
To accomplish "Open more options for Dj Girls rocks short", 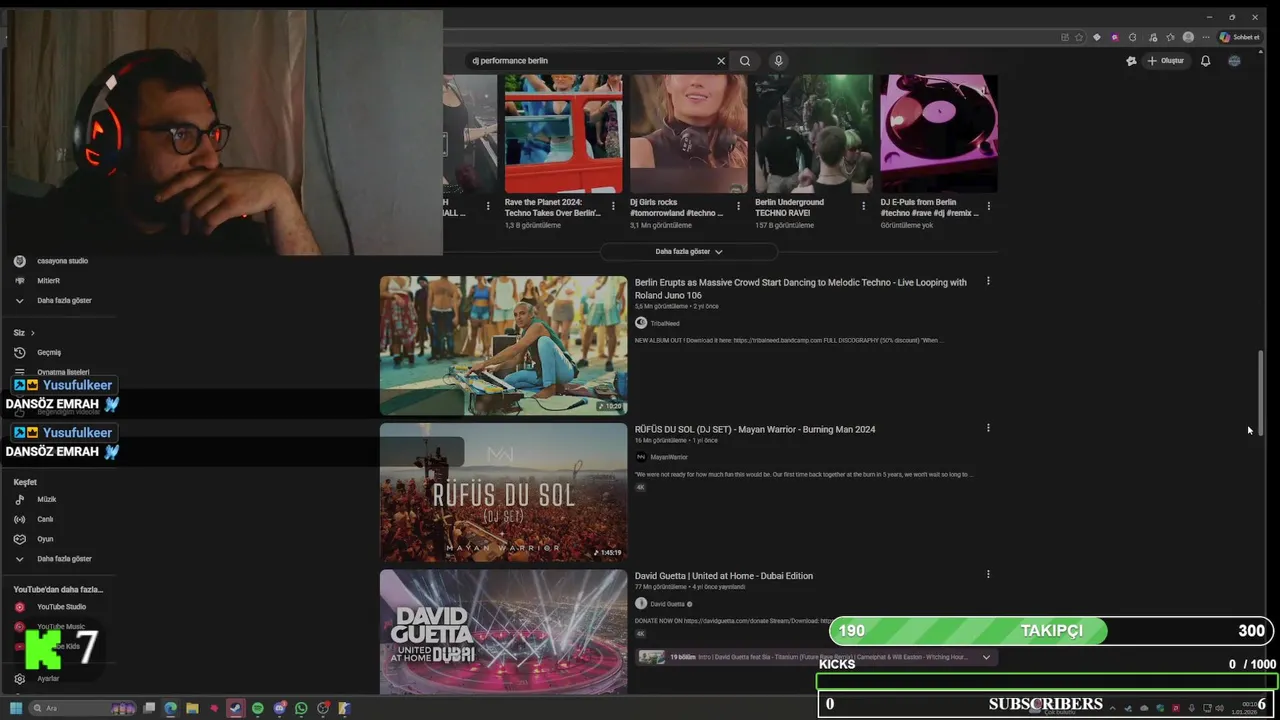I will click(x=738, y=206).
